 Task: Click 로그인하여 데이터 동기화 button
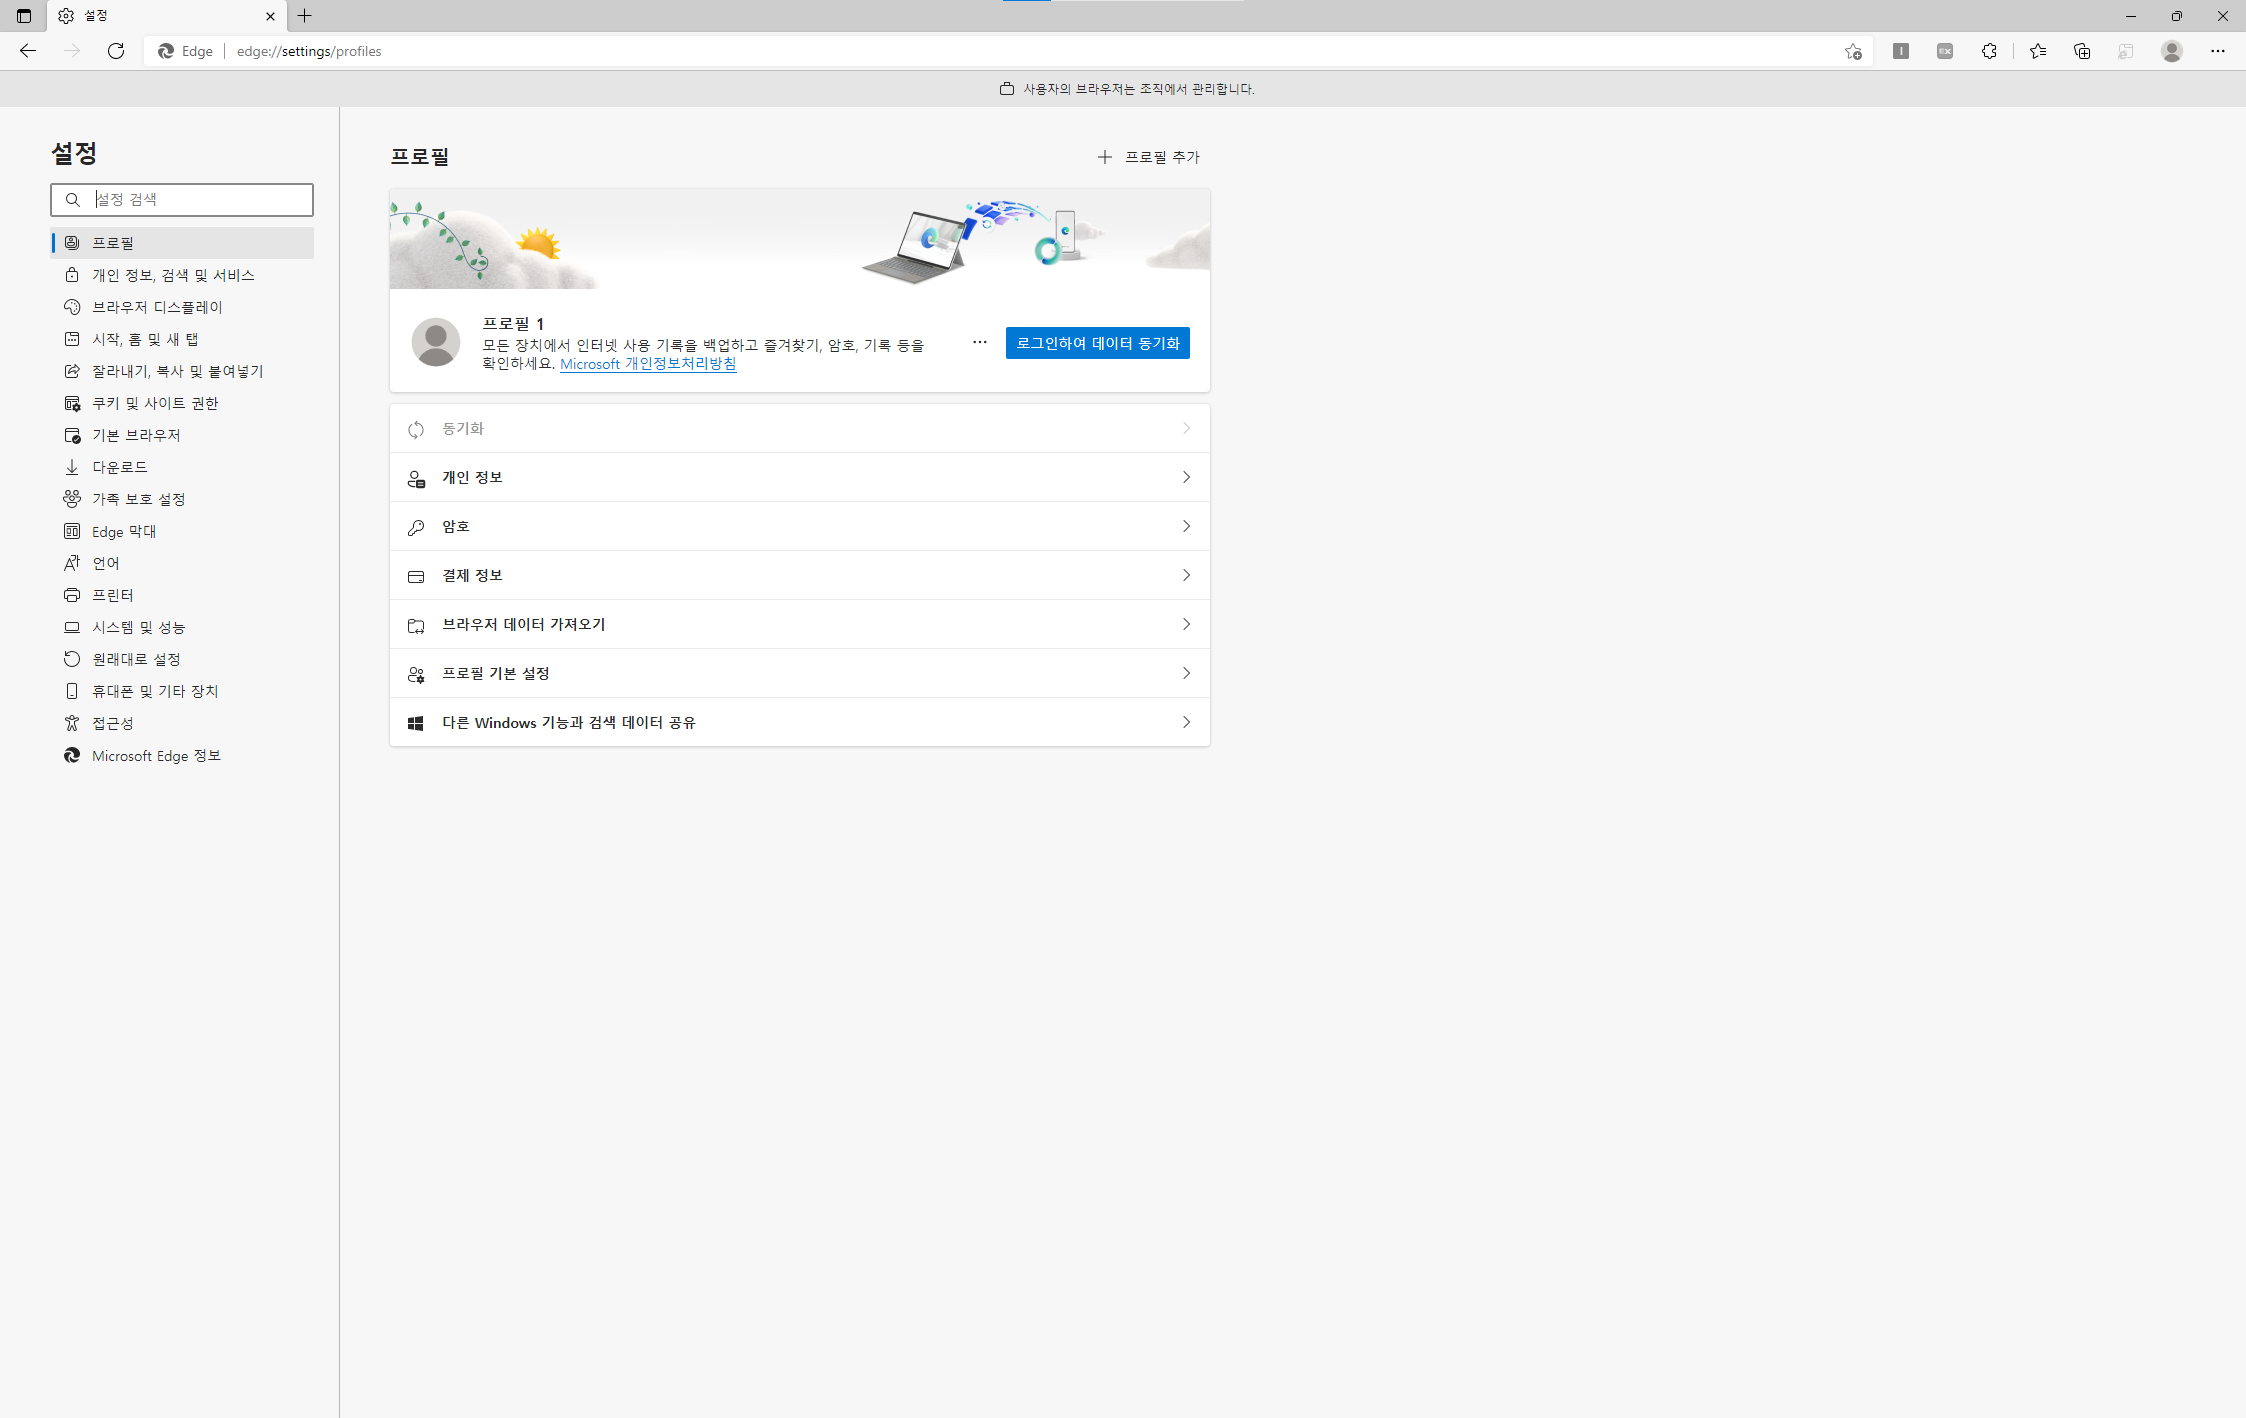pos(1097,343)
